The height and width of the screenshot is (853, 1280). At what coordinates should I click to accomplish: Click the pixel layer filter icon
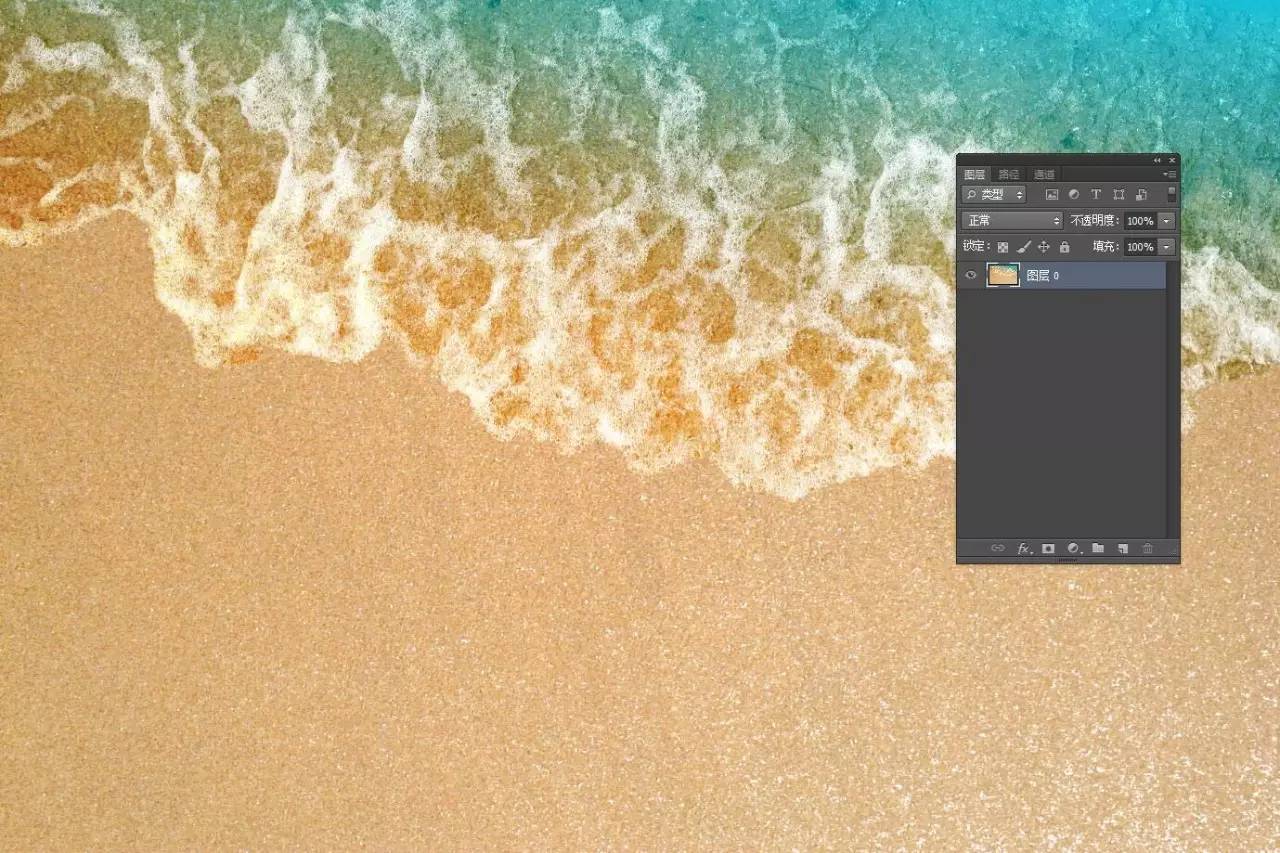click(1052, 195)
